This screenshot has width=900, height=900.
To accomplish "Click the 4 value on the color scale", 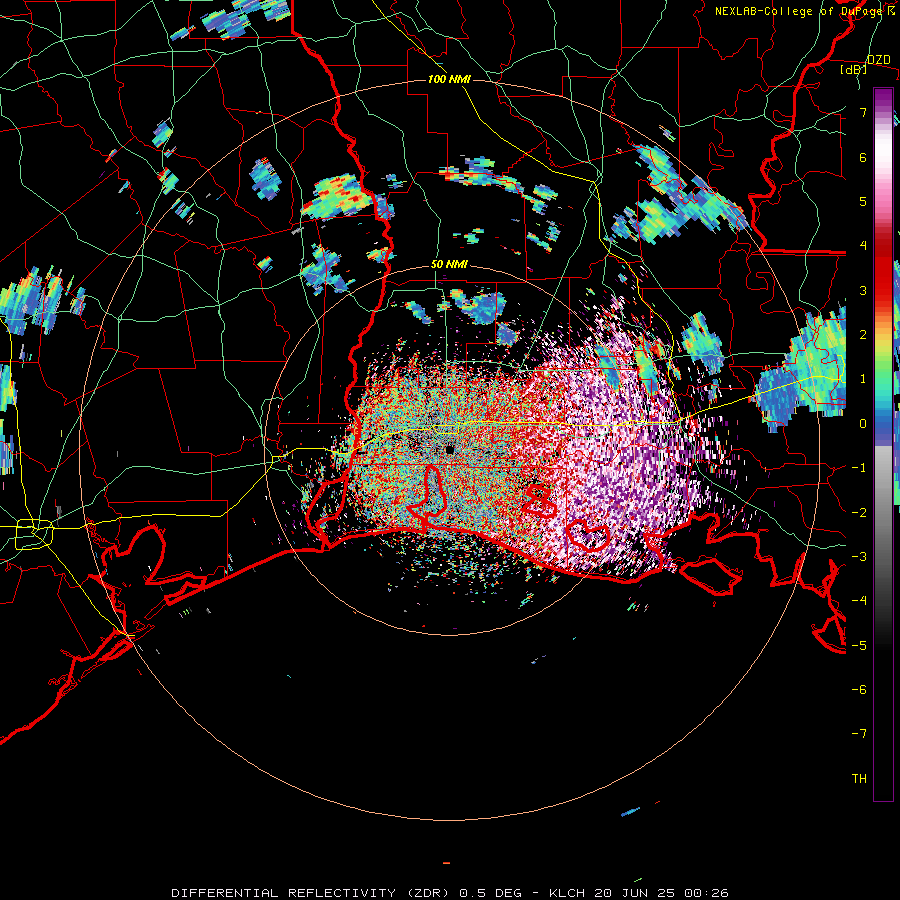I will [x=863, y=246].
